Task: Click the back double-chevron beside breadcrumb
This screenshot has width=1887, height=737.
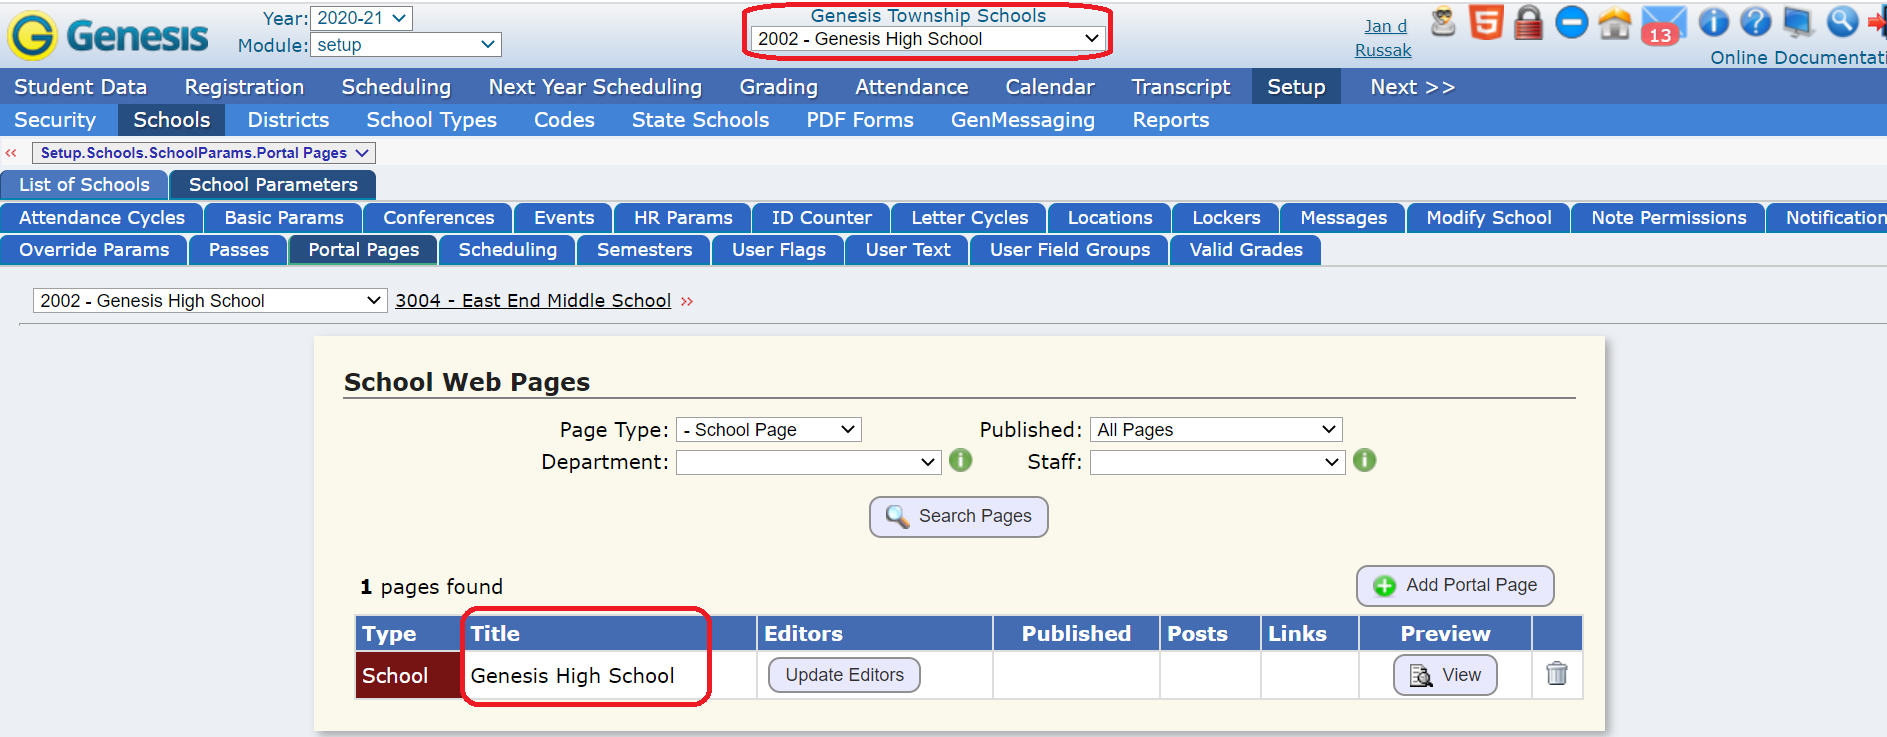Action: pos(11,153)
